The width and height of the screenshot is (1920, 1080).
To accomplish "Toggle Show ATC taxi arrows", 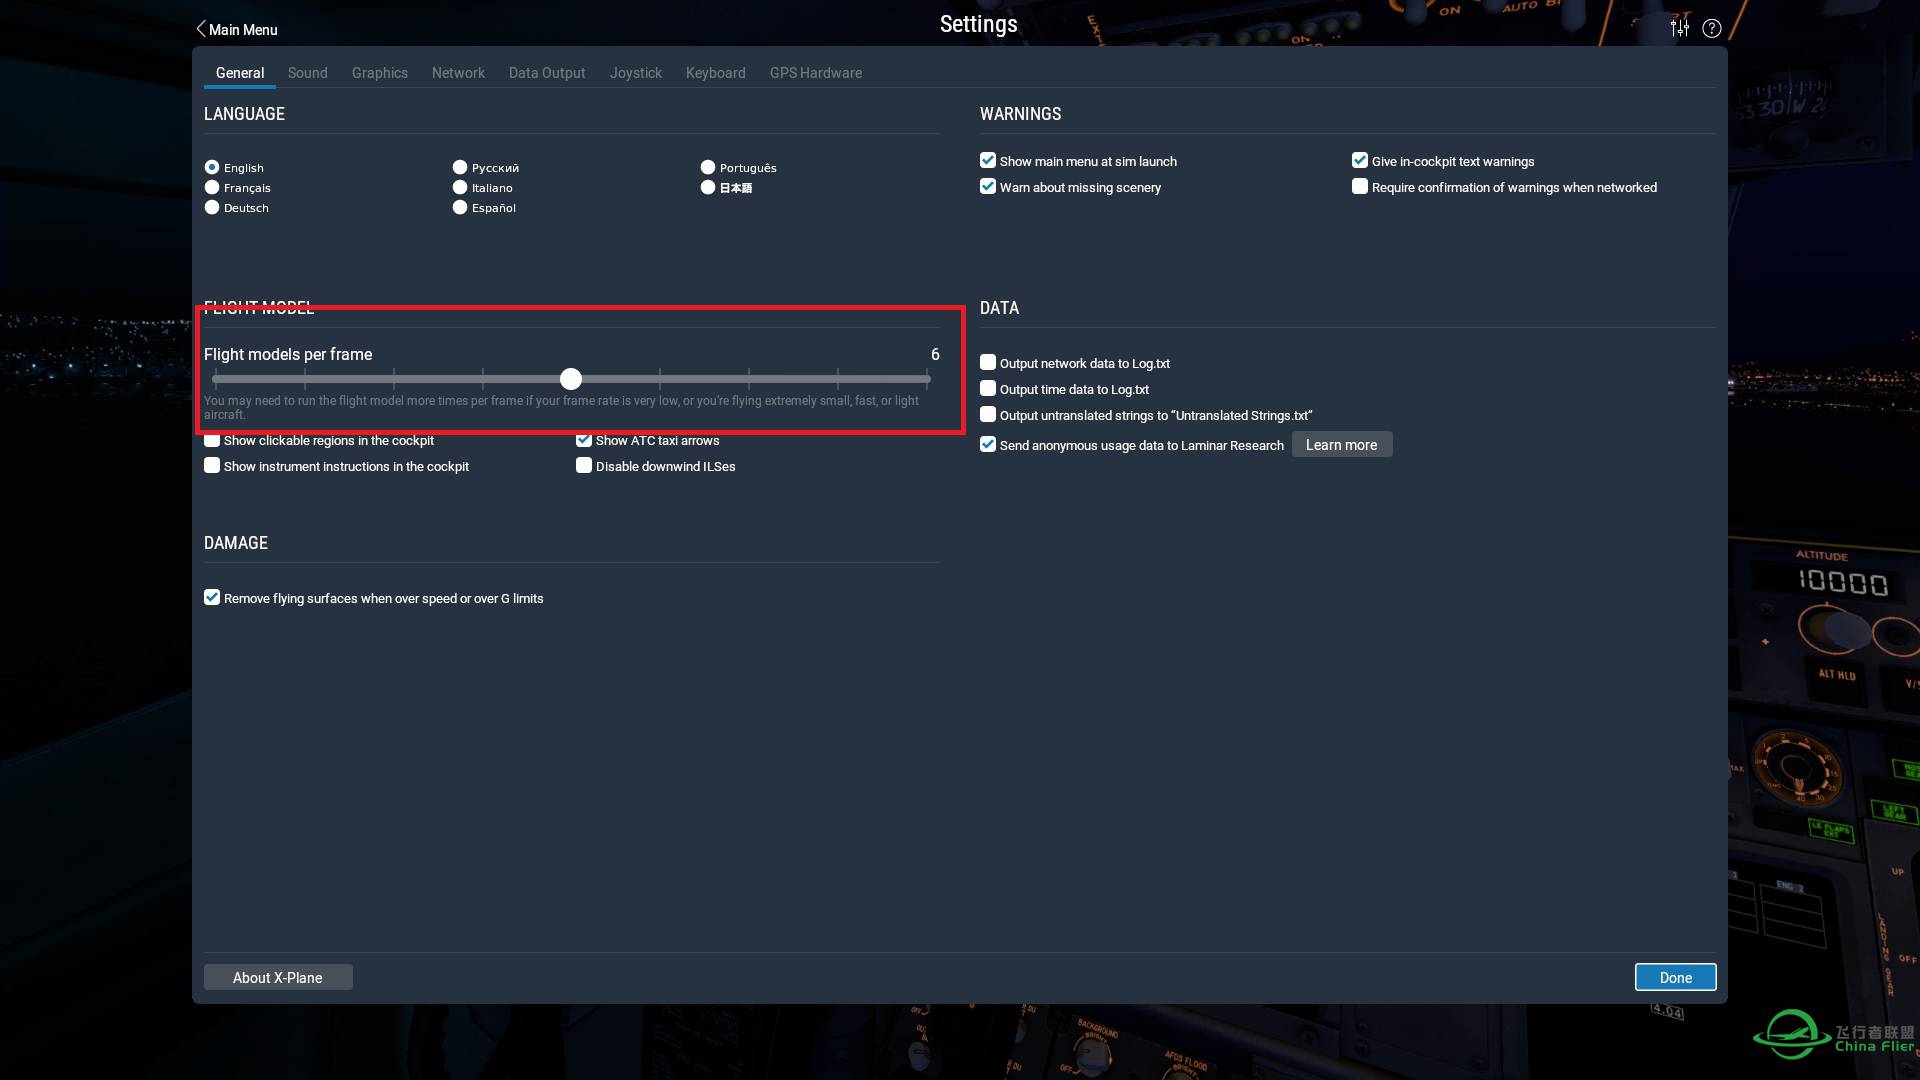I will [584, 440].
